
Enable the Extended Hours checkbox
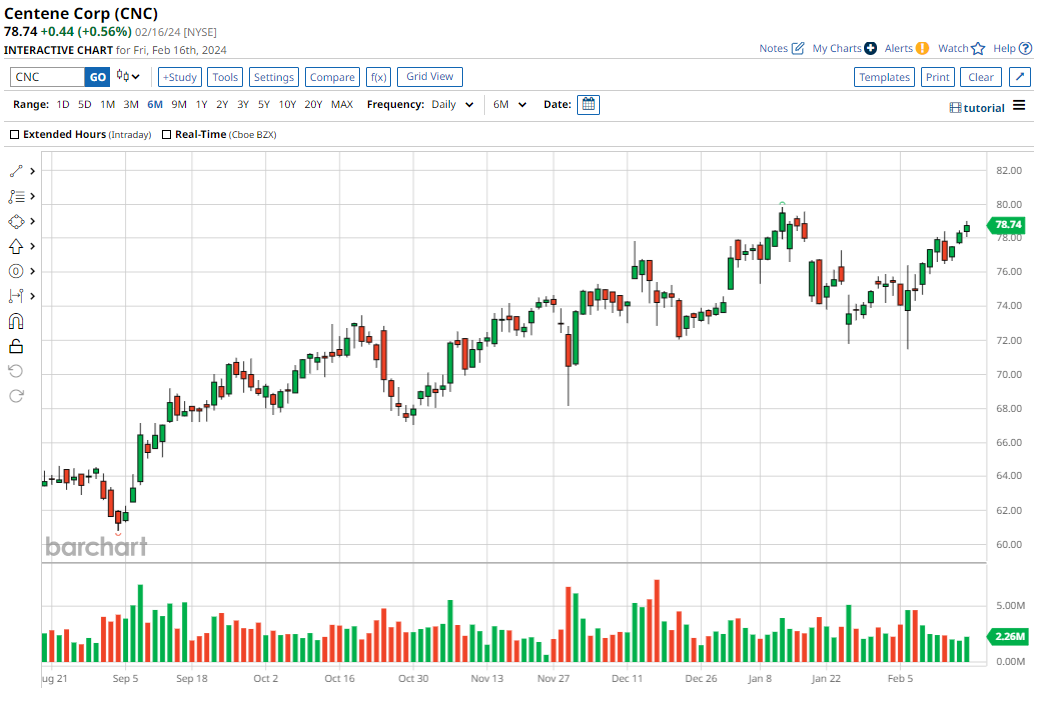(x=14, y=134)
